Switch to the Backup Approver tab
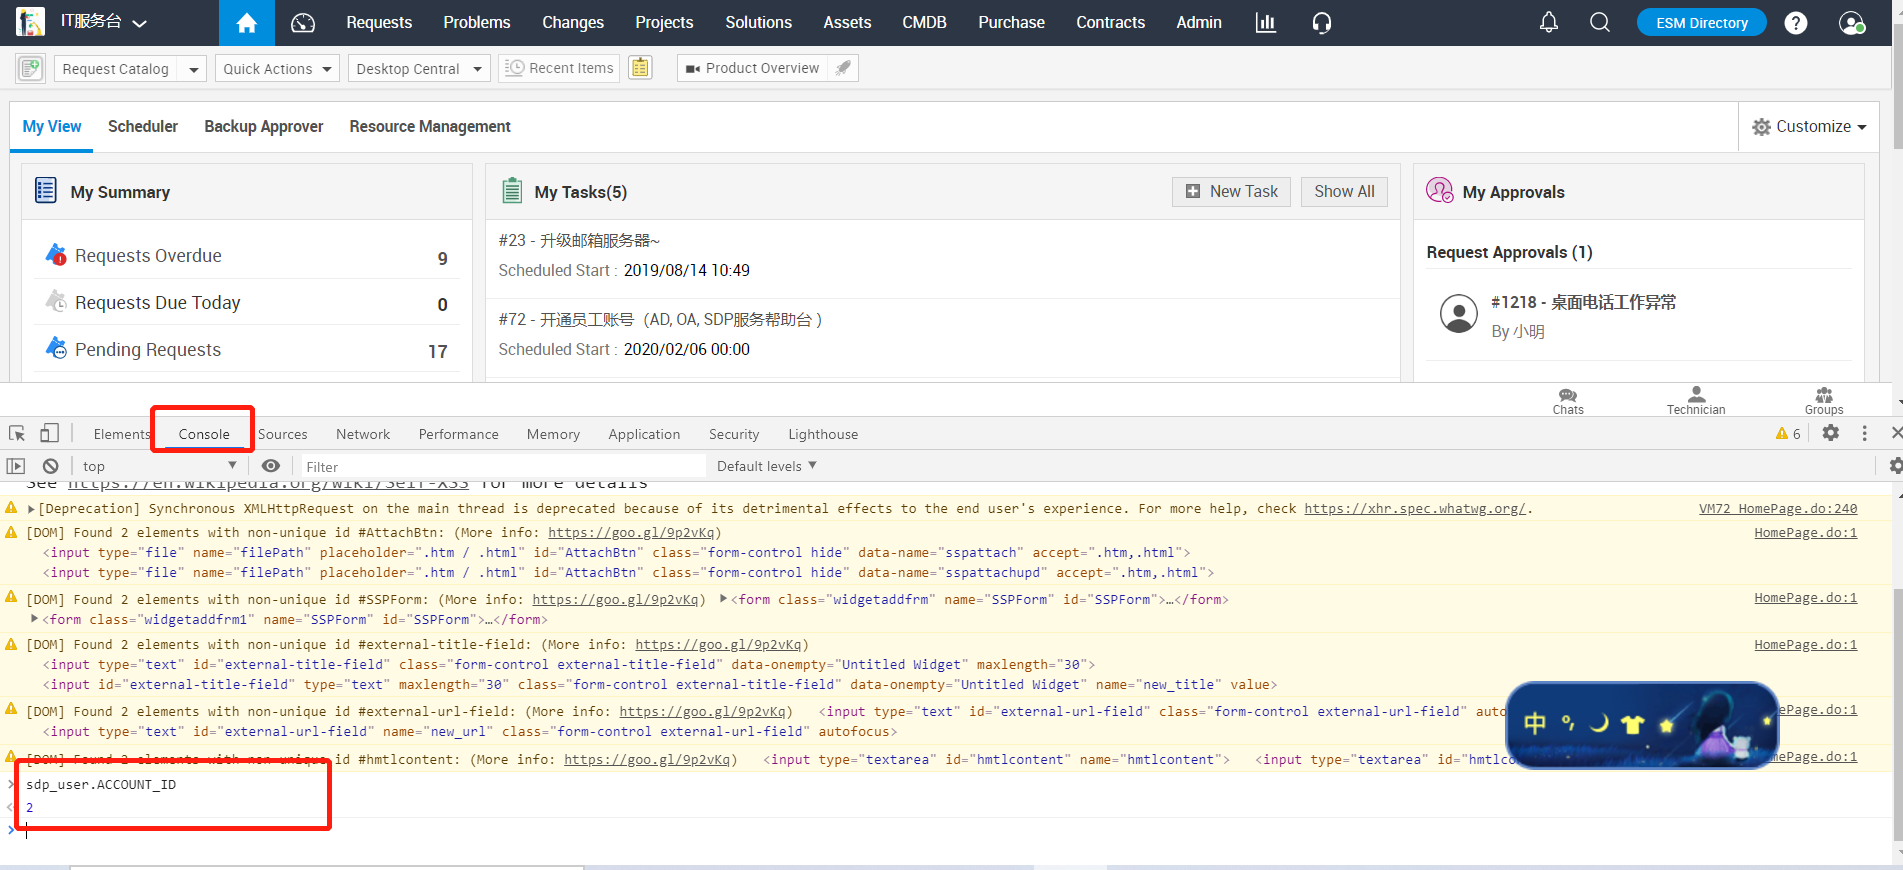 (x=264, y=126)
